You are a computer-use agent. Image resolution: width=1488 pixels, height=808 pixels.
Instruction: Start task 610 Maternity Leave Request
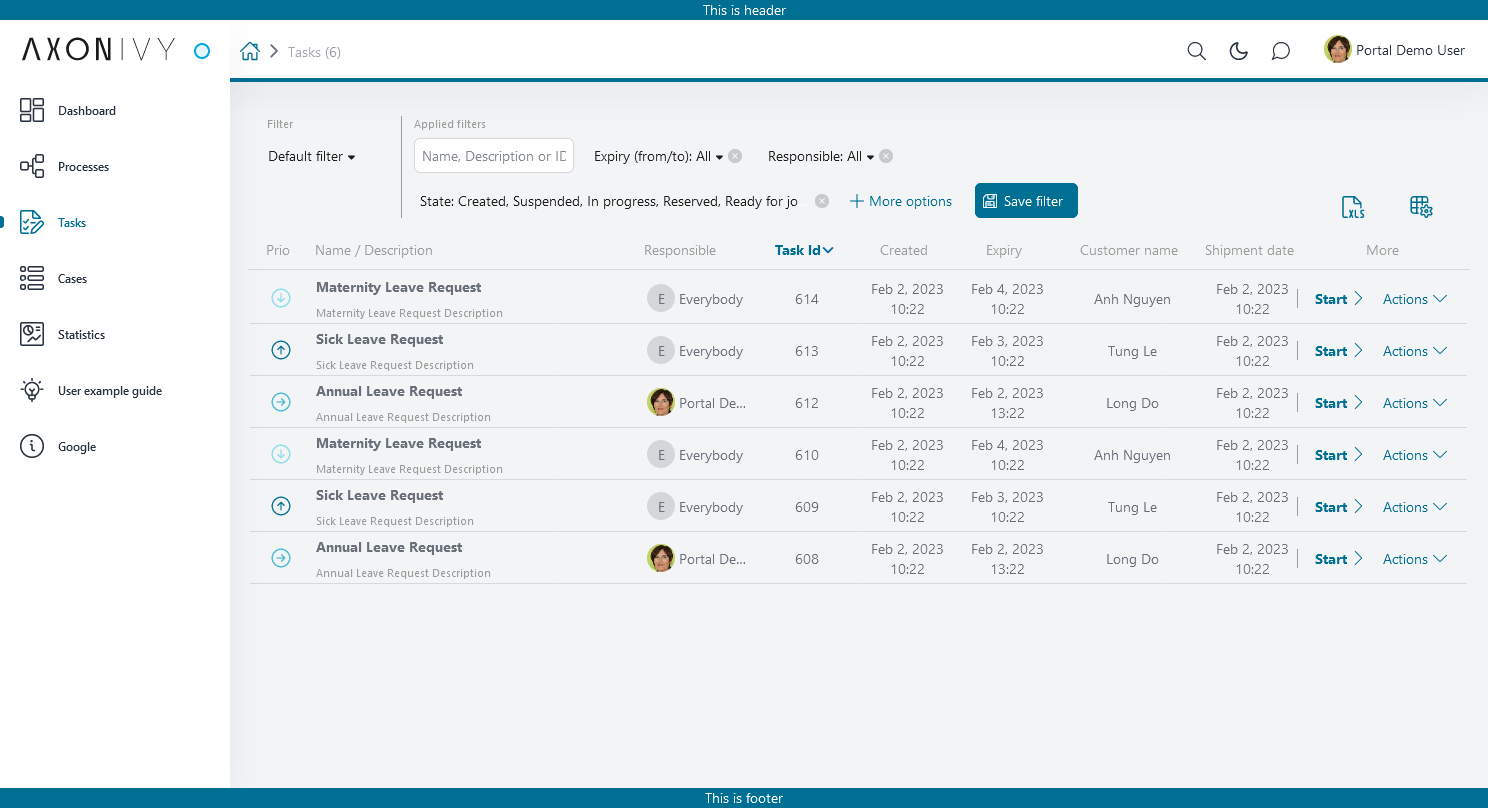coord(1338,455)
